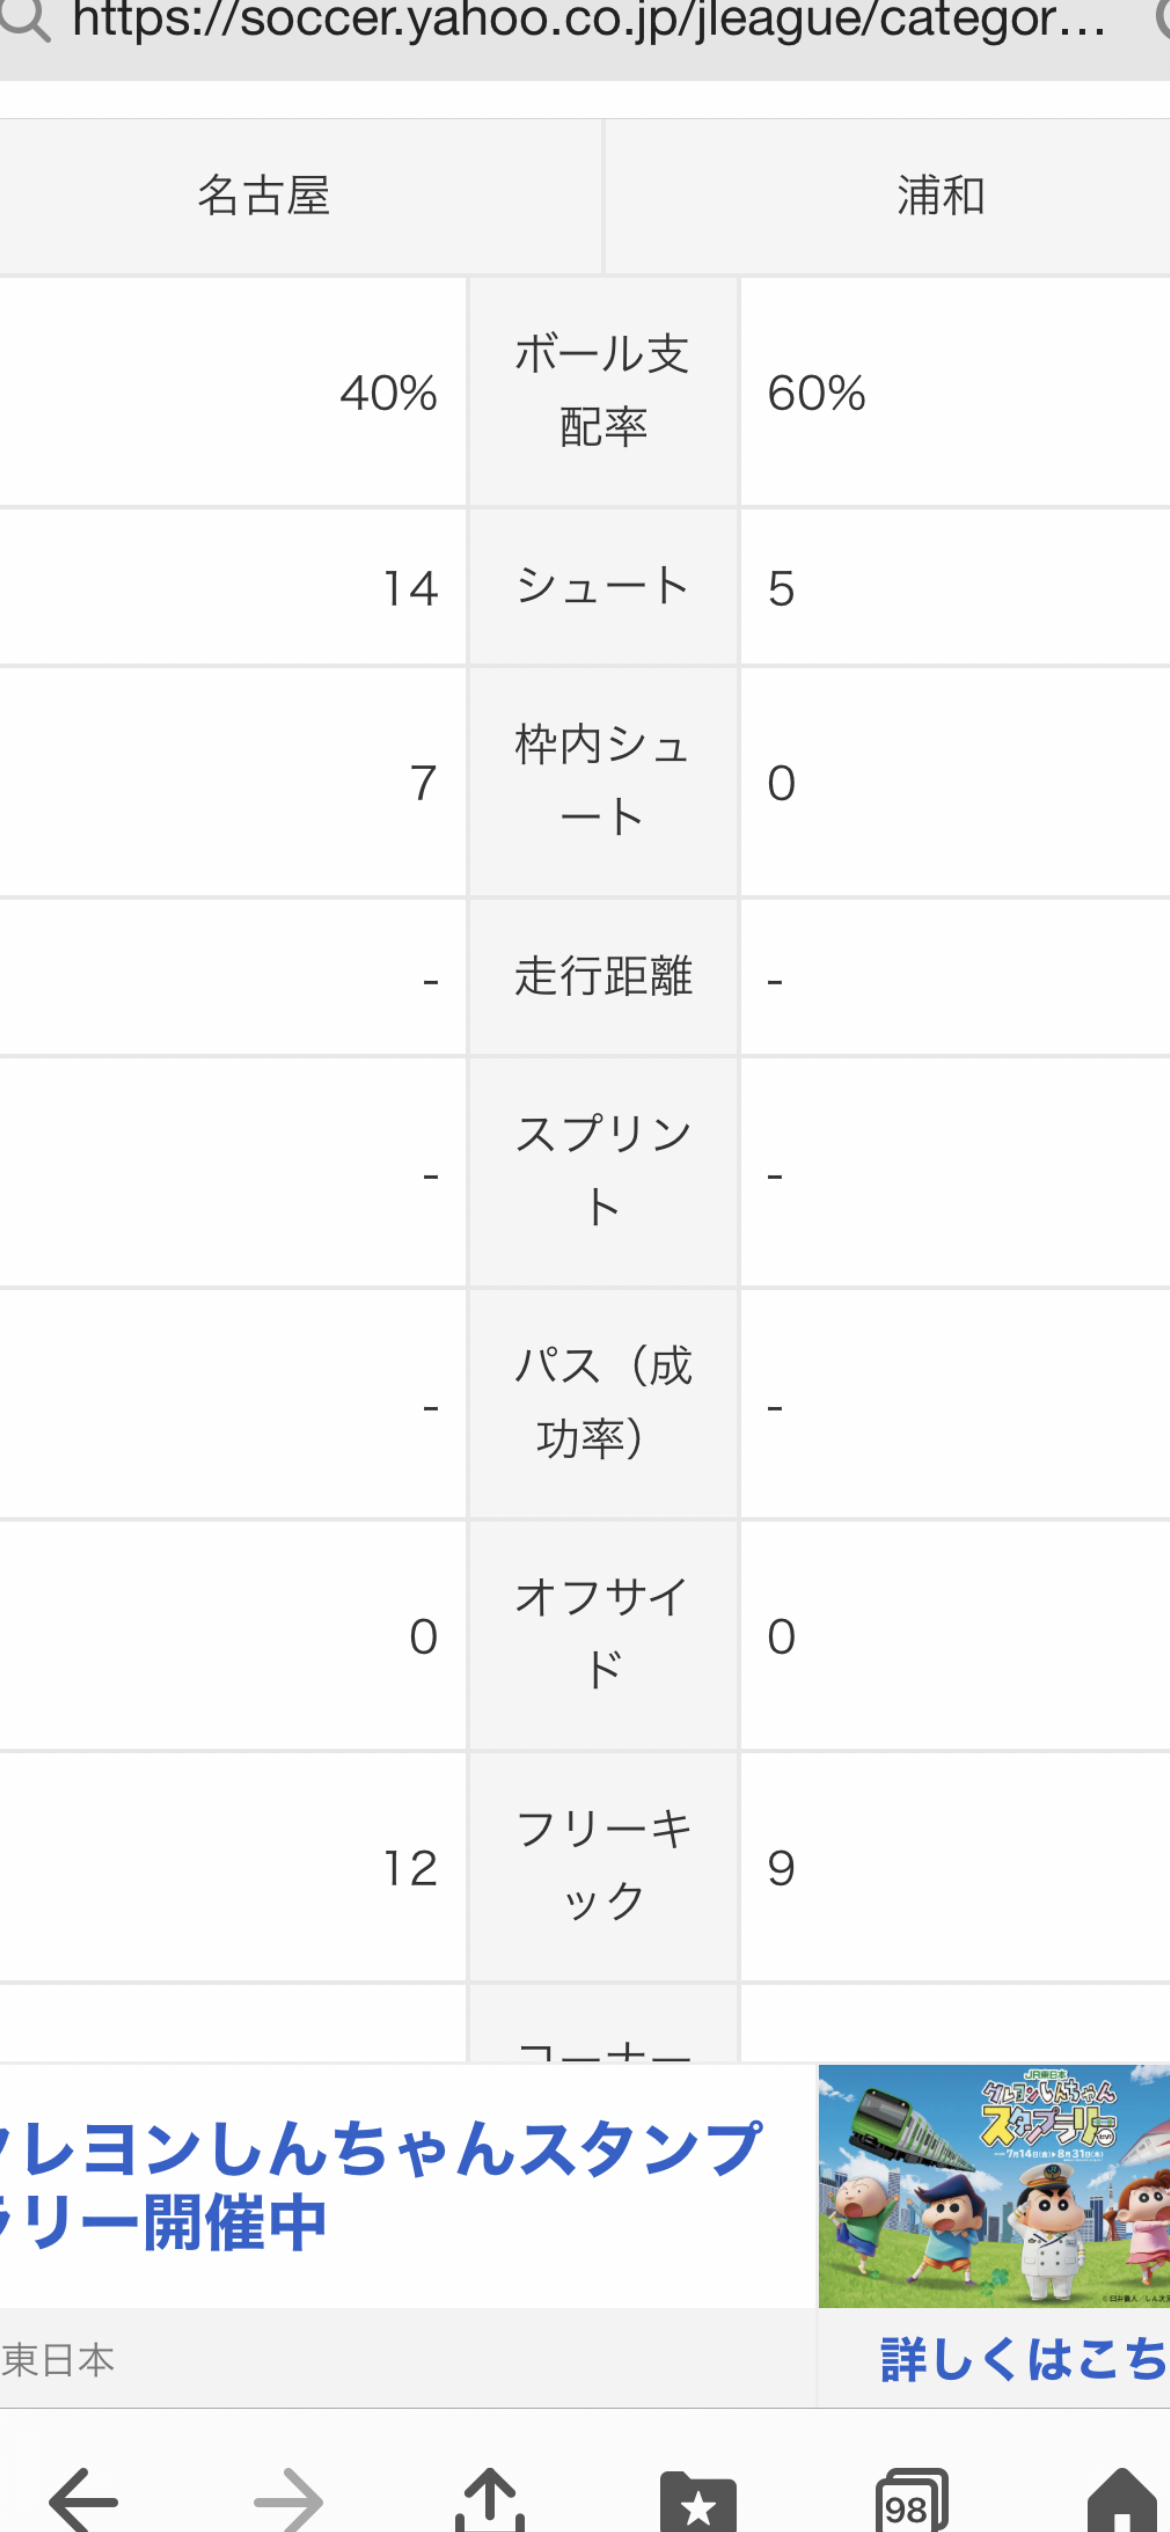1170x2532 pixels.
Task: Tap the クレヨンしんちゃんスタンプラリー開催中 ad headline
Action: coord(380,2185)
